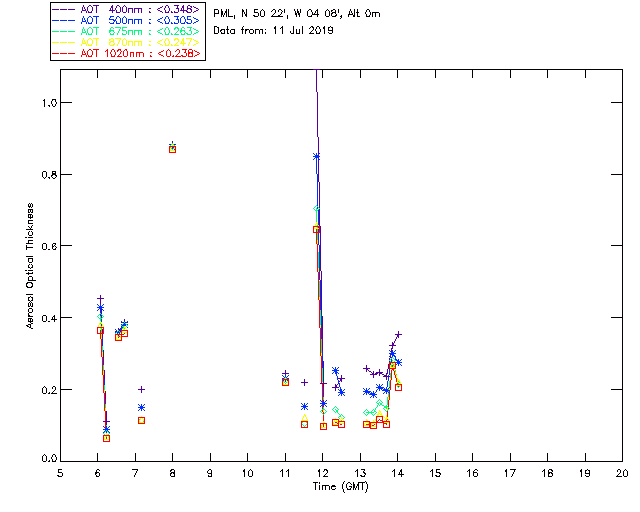
Task: Click the x-axis label 20
Action: tap(622, 473)
